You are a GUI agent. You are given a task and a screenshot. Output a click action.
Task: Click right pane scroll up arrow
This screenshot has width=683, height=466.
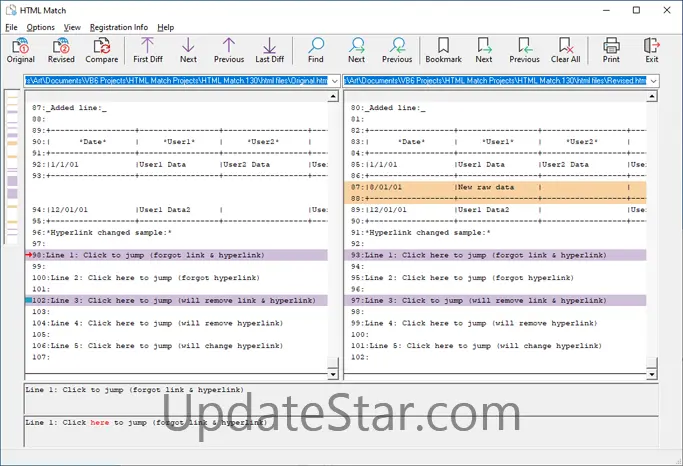(x=652, y=96)
